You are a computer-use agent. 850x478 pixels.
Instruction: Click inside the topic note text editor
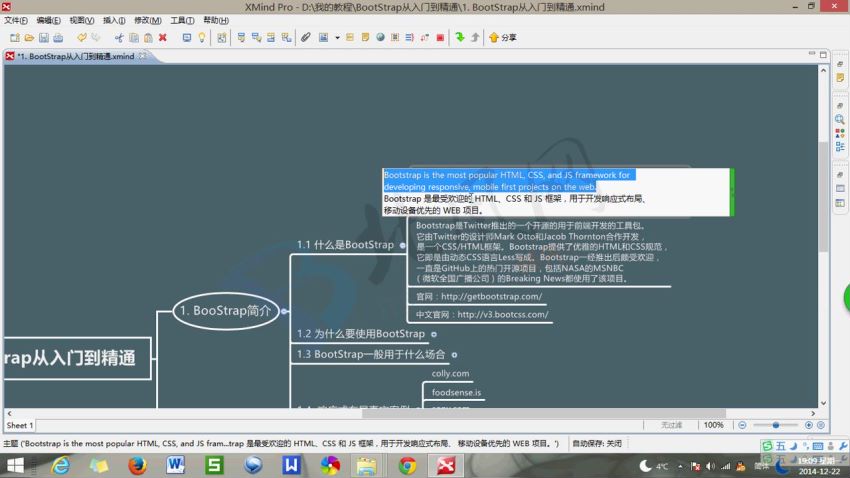(556, 192)
